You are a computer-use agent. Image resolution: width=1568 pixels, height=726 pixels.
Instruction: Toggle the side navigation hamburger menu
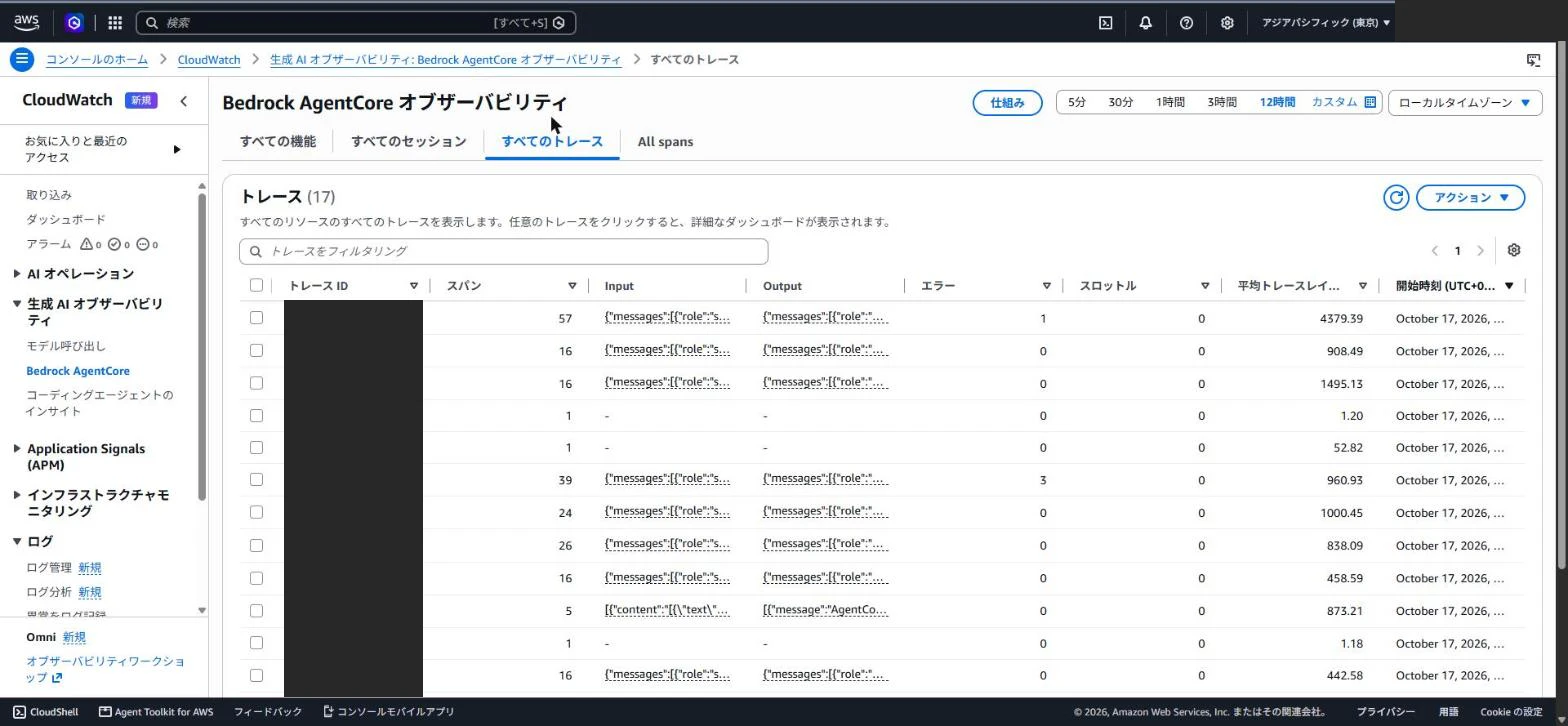pos(22,59)
